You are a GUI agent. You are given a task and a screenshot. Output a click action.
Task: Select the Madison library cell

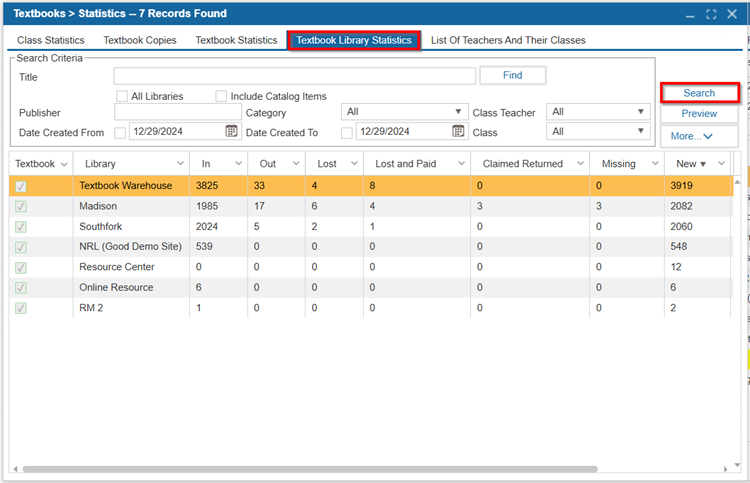click(131, 206)
